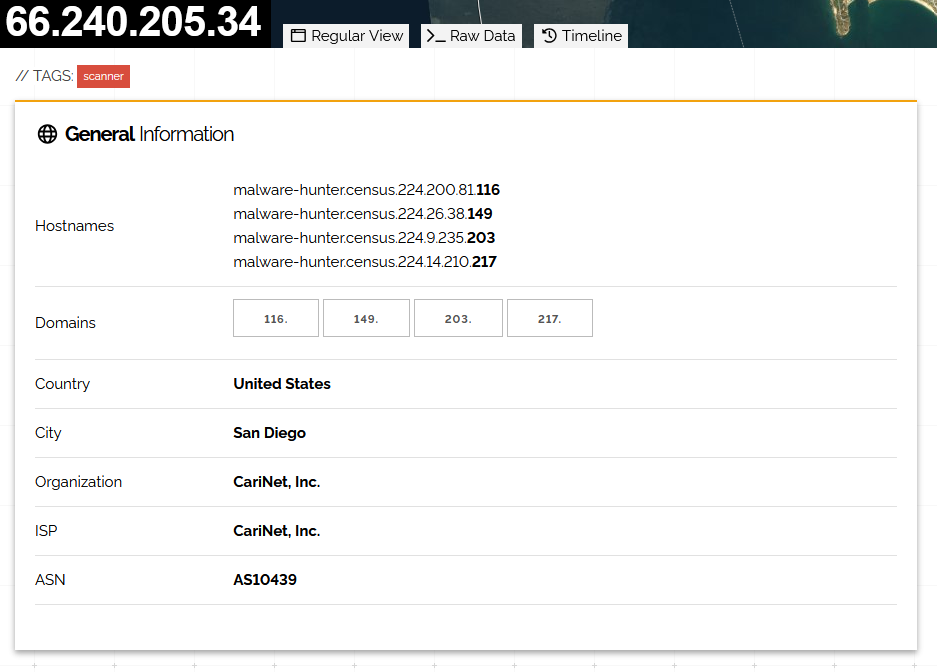
Task: Select hostname ending in 224.14.210.217
Action: click(x=365, y=262)
